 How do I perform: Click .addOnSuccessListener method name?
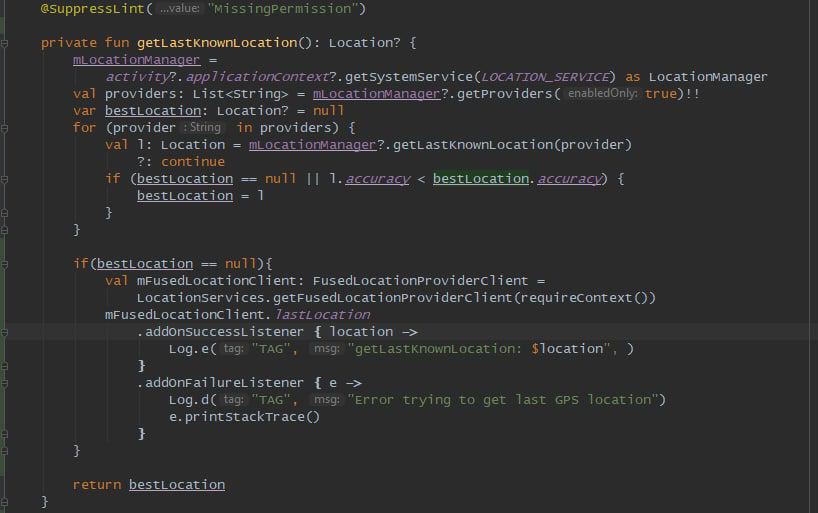pos(221,332)
